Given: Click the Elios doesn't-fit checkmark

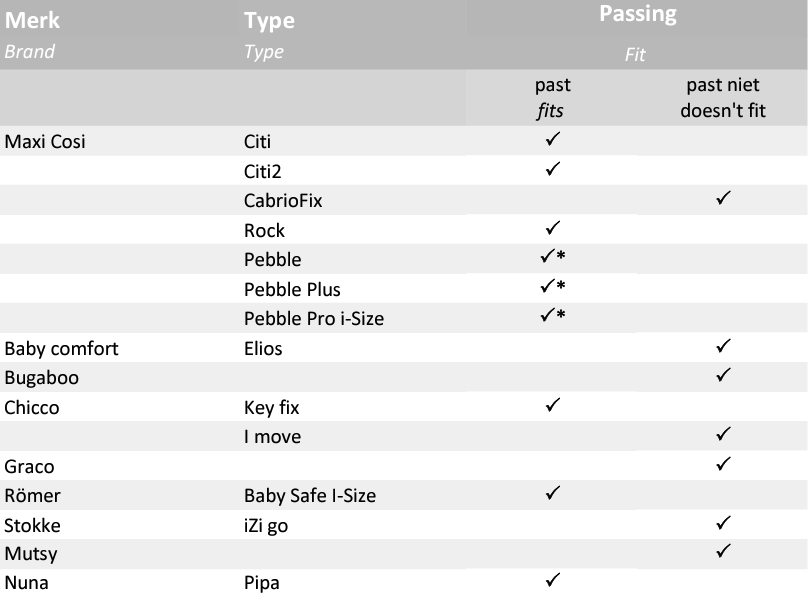Looking at the screenshot, I should click(723, 347).
